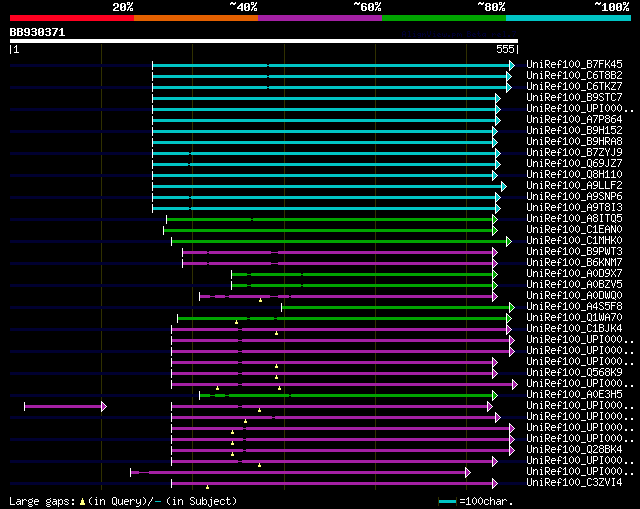Open hit UniRef100_B9STC7

(574, 98)
